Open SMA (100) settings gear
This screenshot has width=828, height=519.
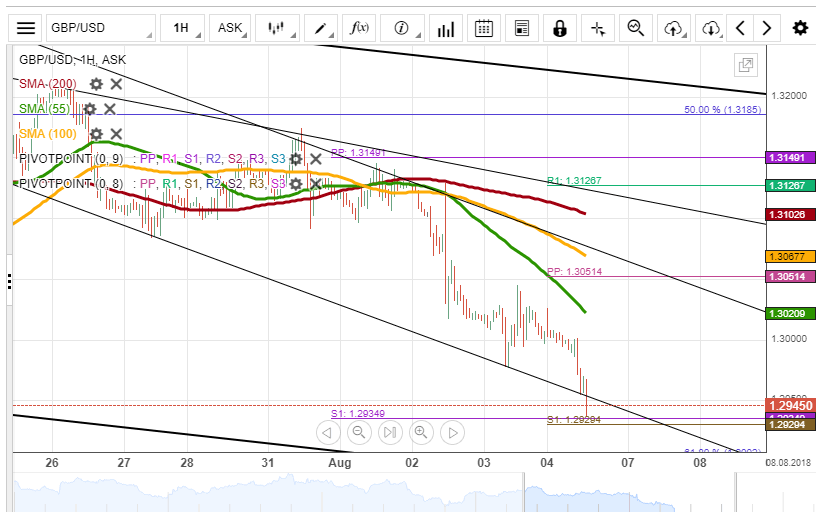click(96, 134)
